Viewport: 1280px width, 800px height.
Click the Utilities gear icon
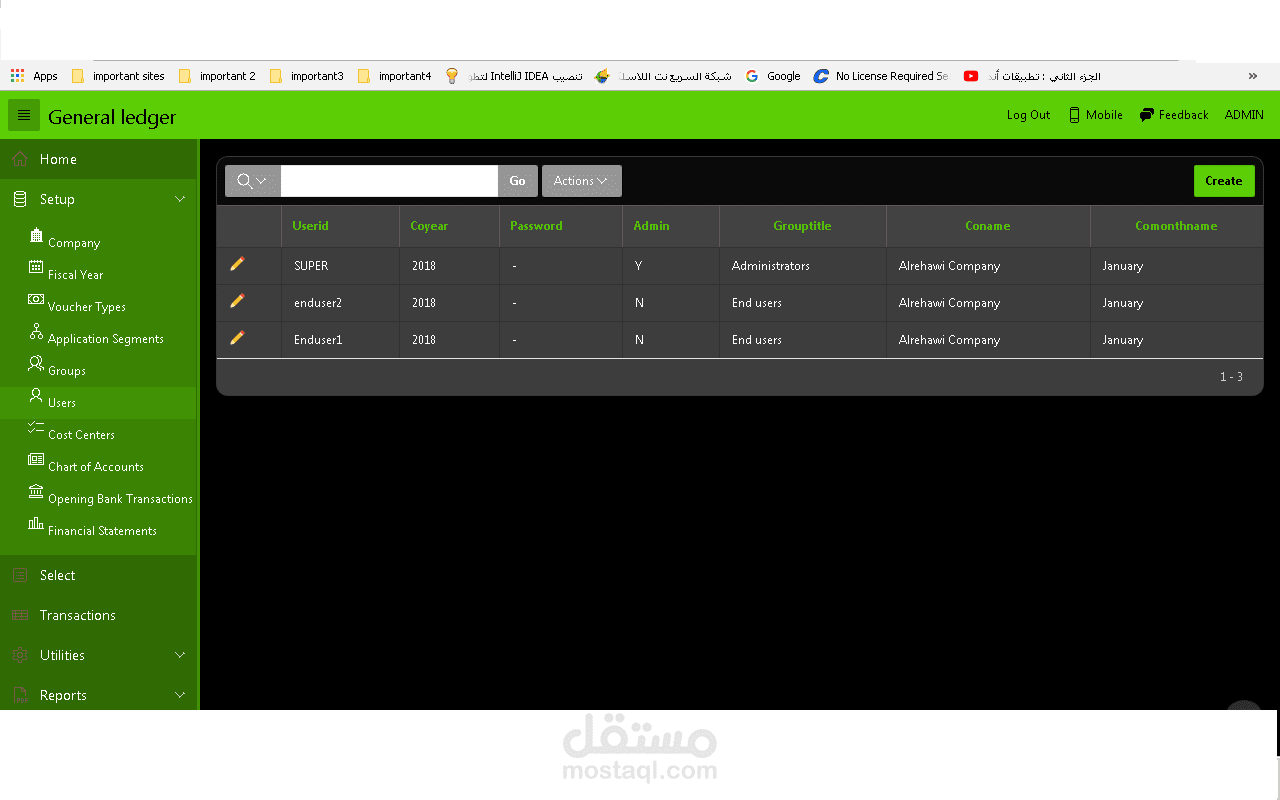pos(20,655)
